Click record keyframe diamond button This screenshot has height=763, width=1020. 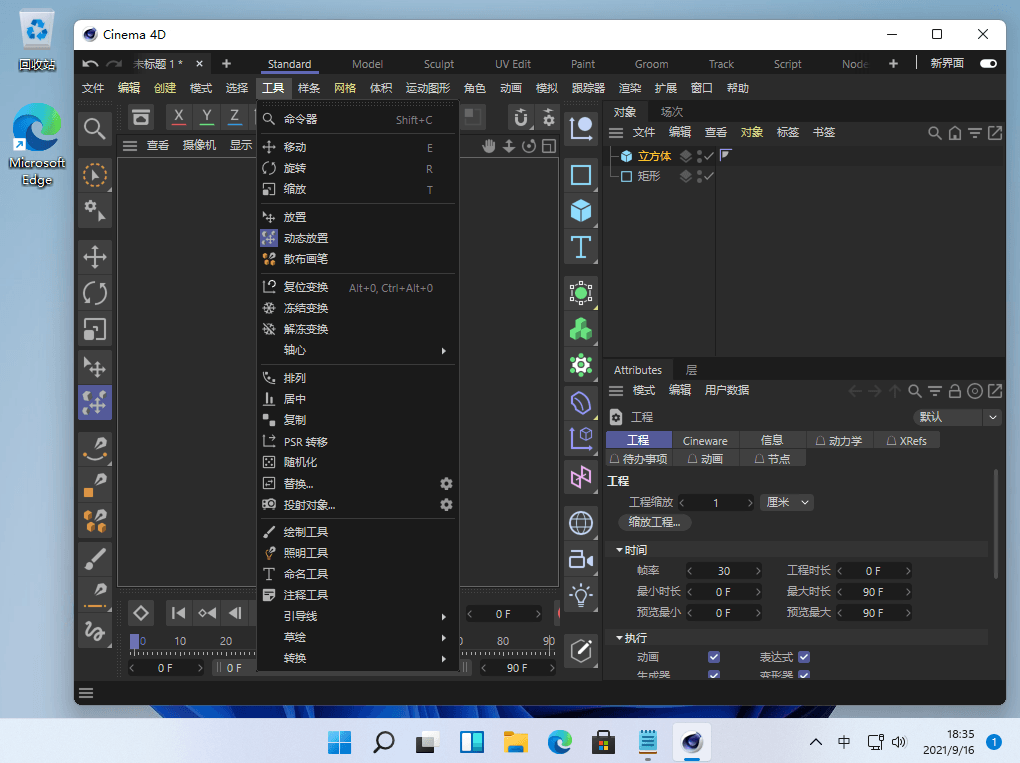[x=141, y=613]
